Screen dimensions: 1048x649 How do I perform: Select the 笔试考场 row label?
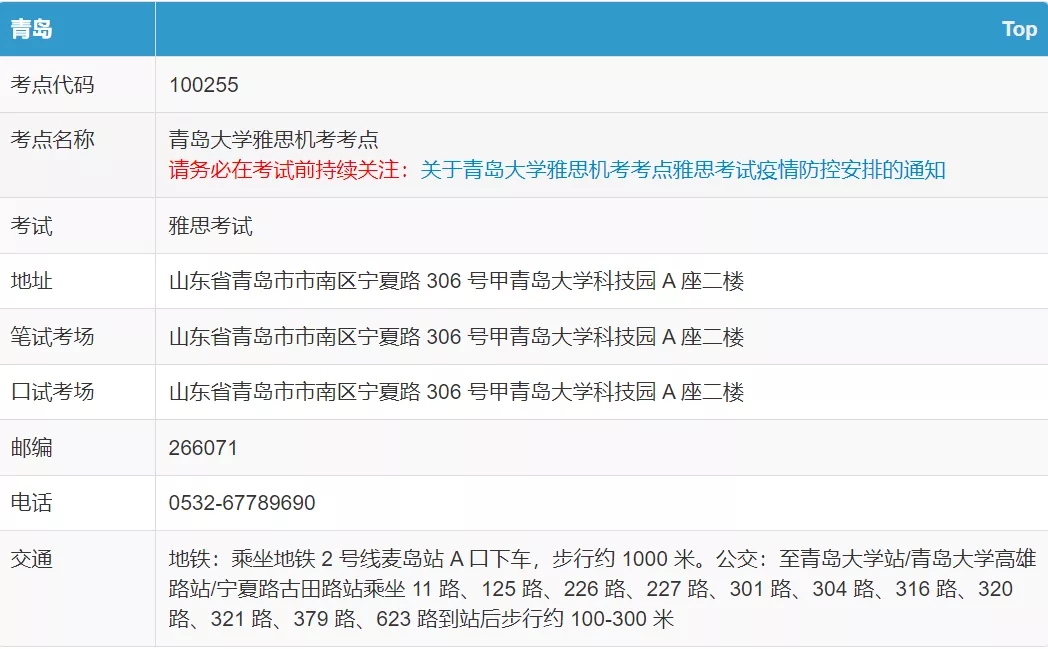[x=53, y=336]
